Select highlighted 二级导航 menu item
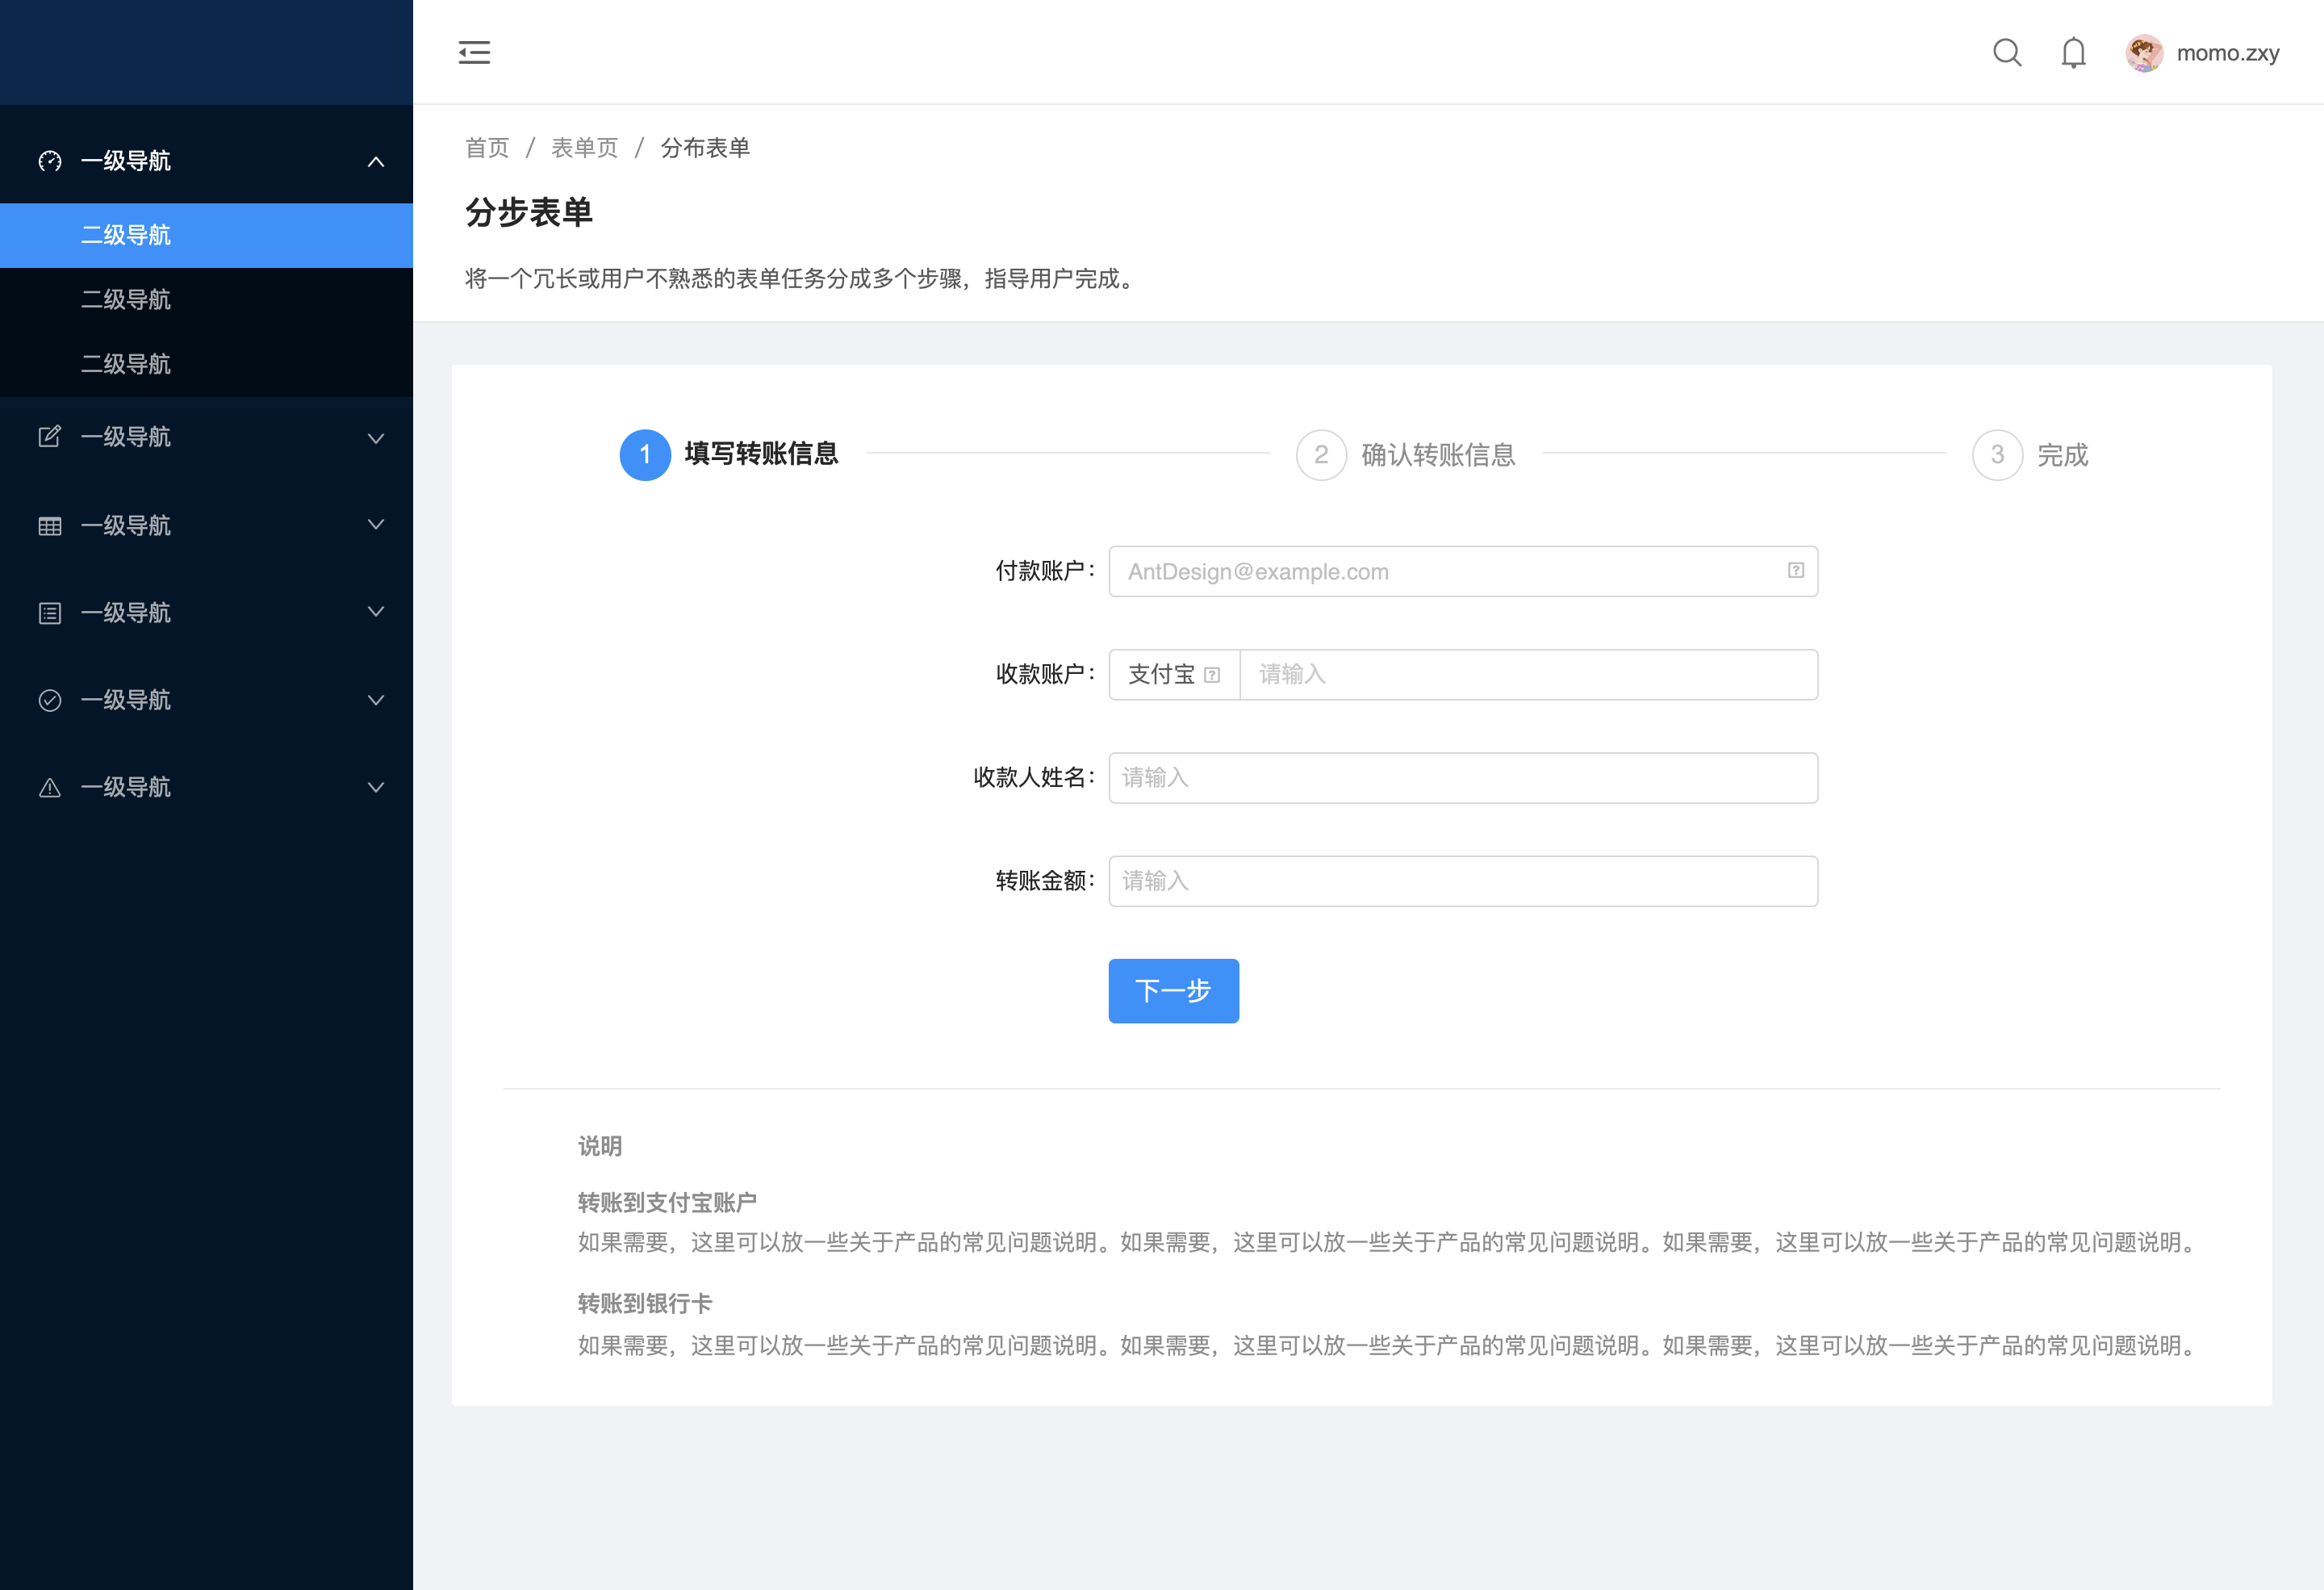The image size is (2324, 1590). pos(206,235)
